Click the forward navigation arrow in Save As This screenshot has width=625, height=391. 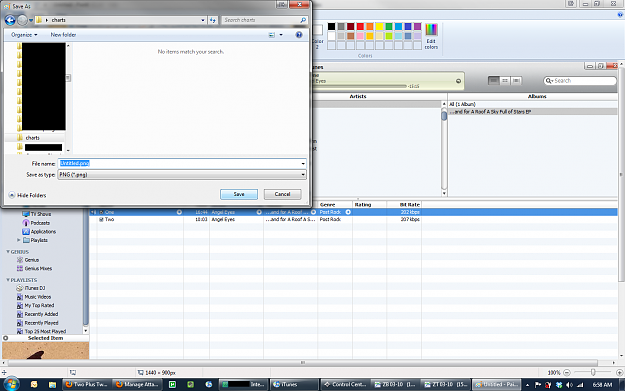pos(23,20)
